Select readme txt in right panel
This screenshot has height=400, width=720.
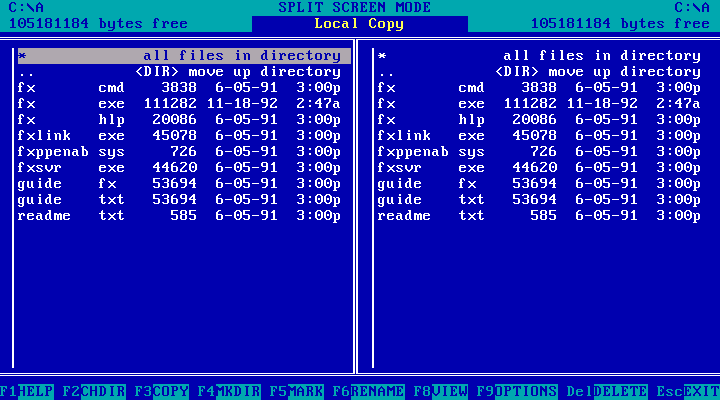pyautogui.click(x=540, y=216)
